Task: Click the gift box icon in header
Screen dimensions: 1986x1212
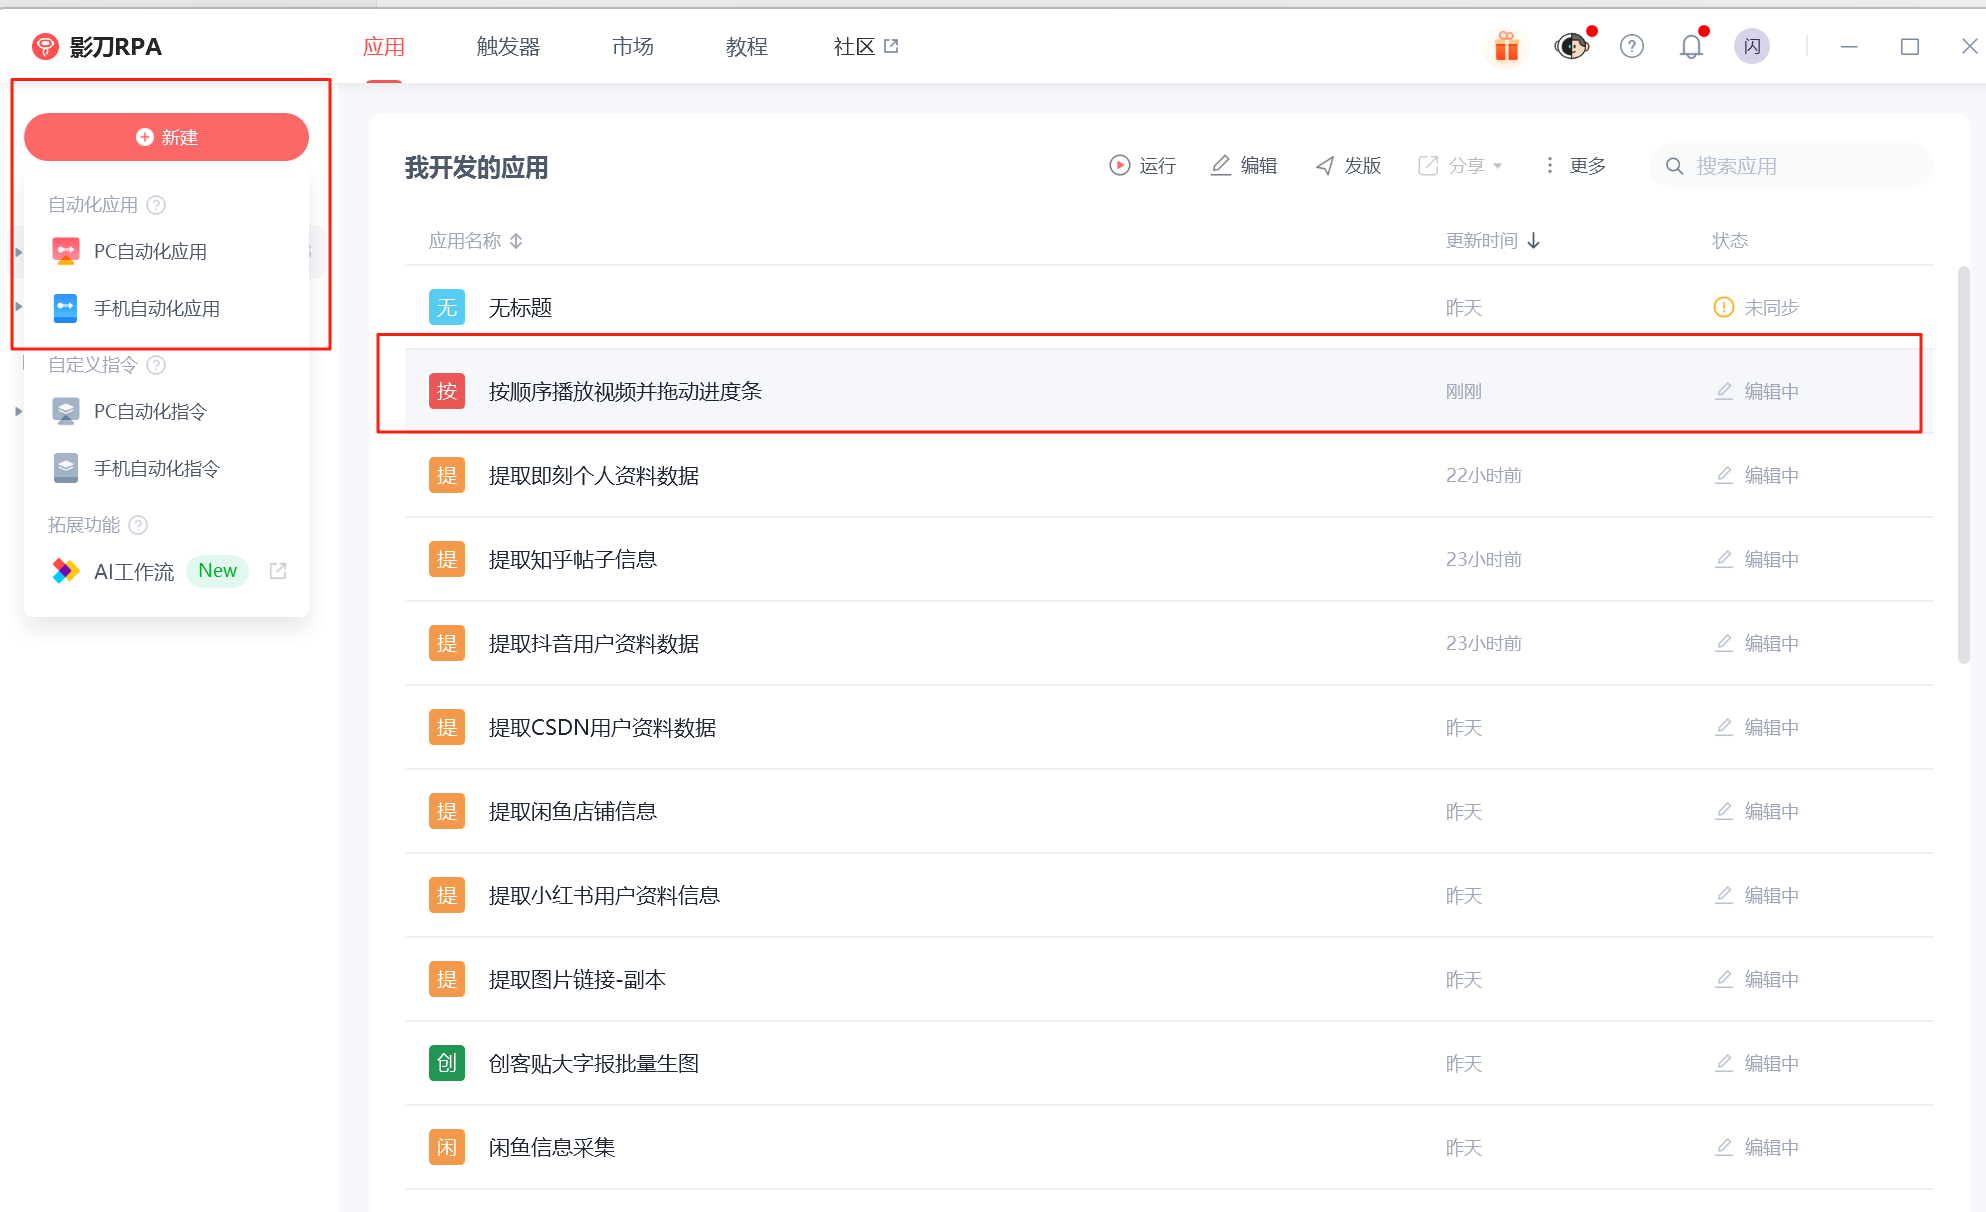Action: [1506, 47]
